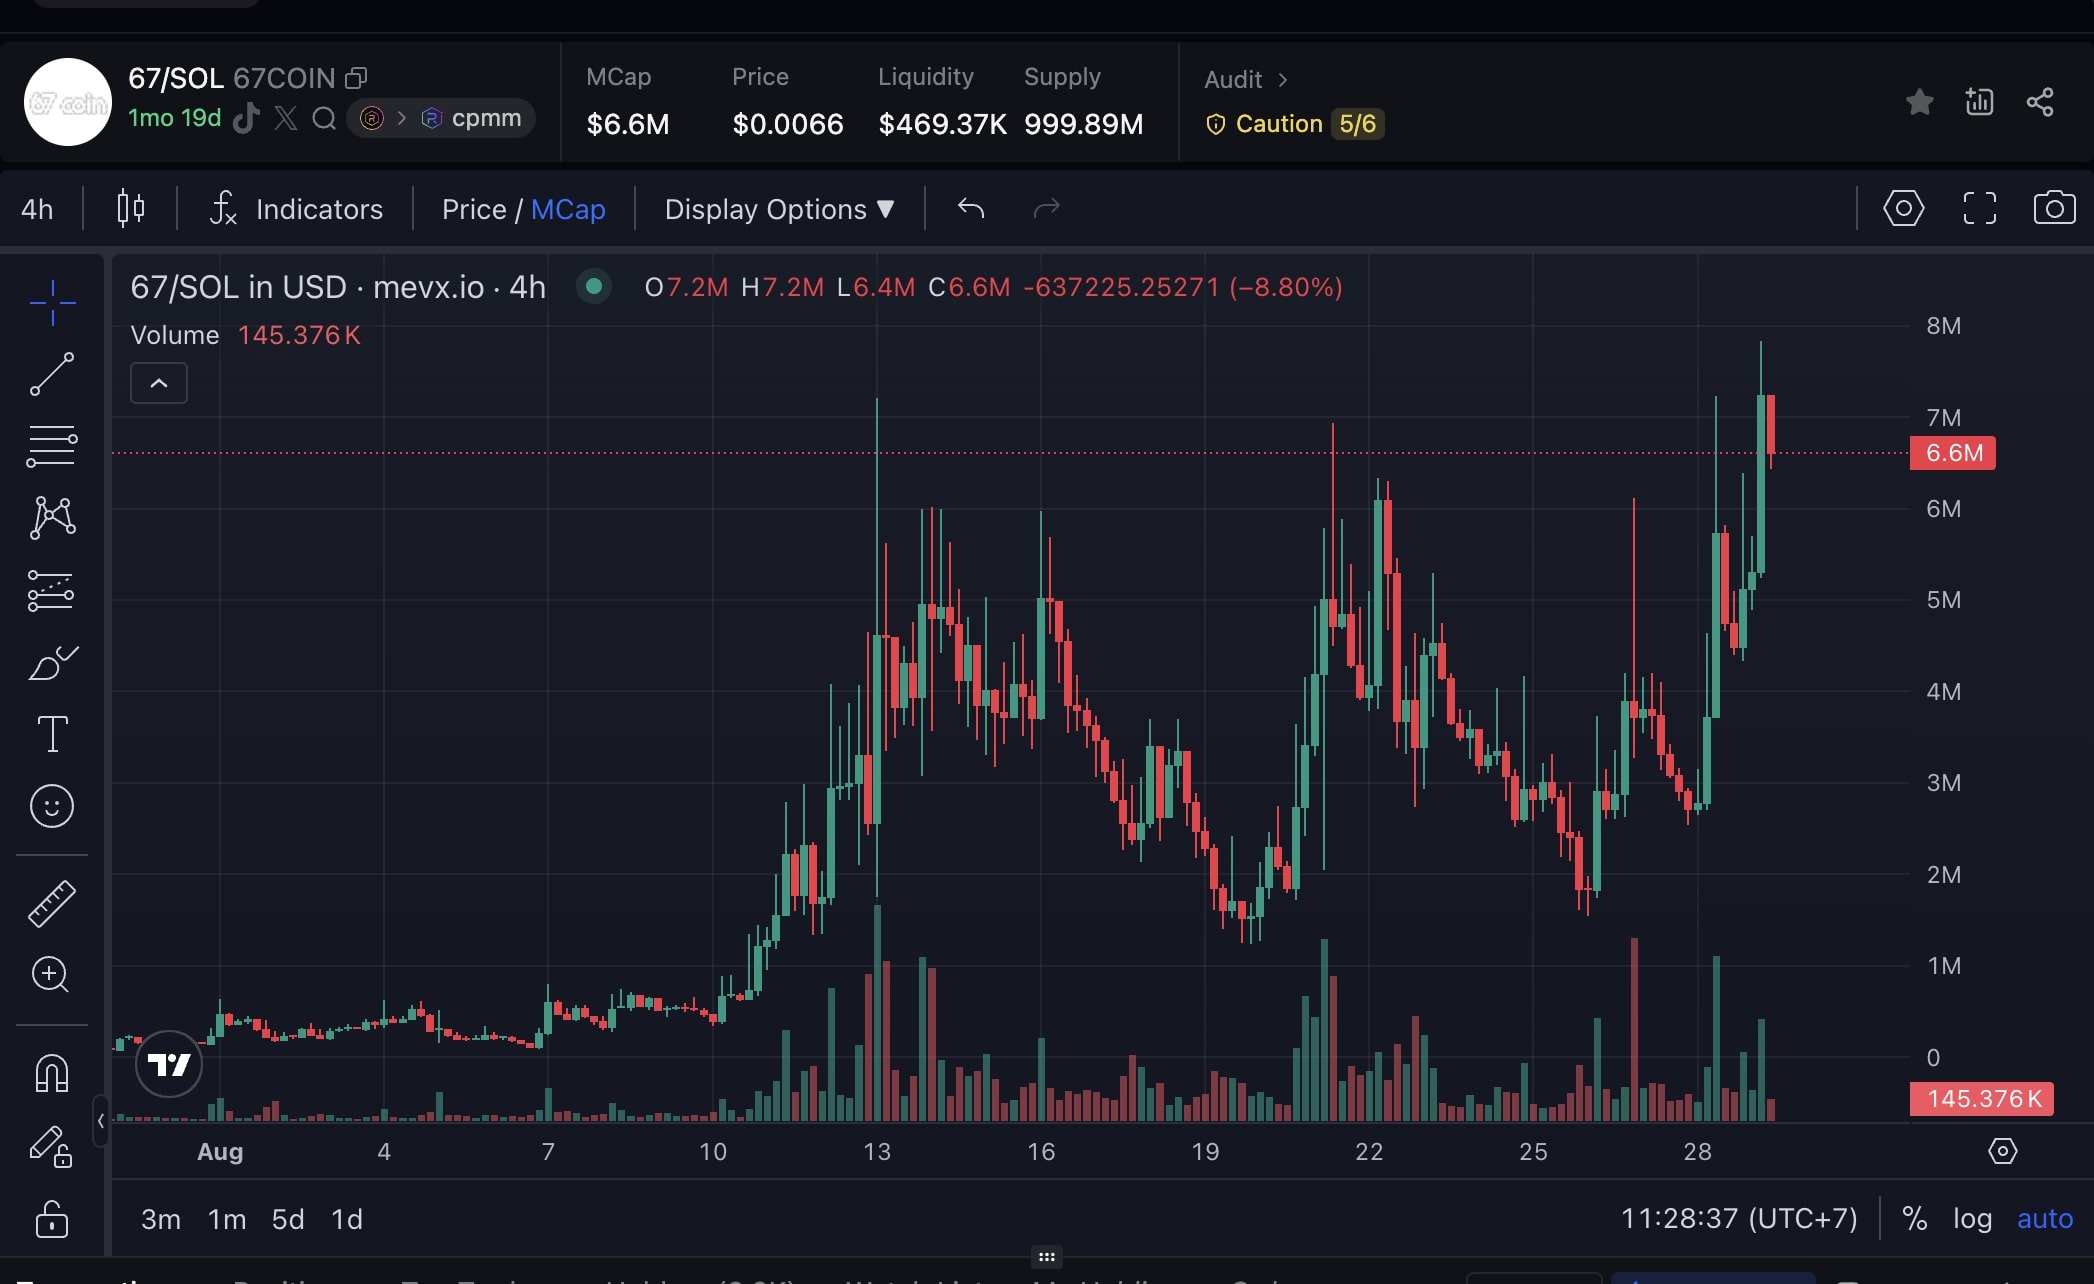Click the 67 coin token avatar

(x=68, y=102)
